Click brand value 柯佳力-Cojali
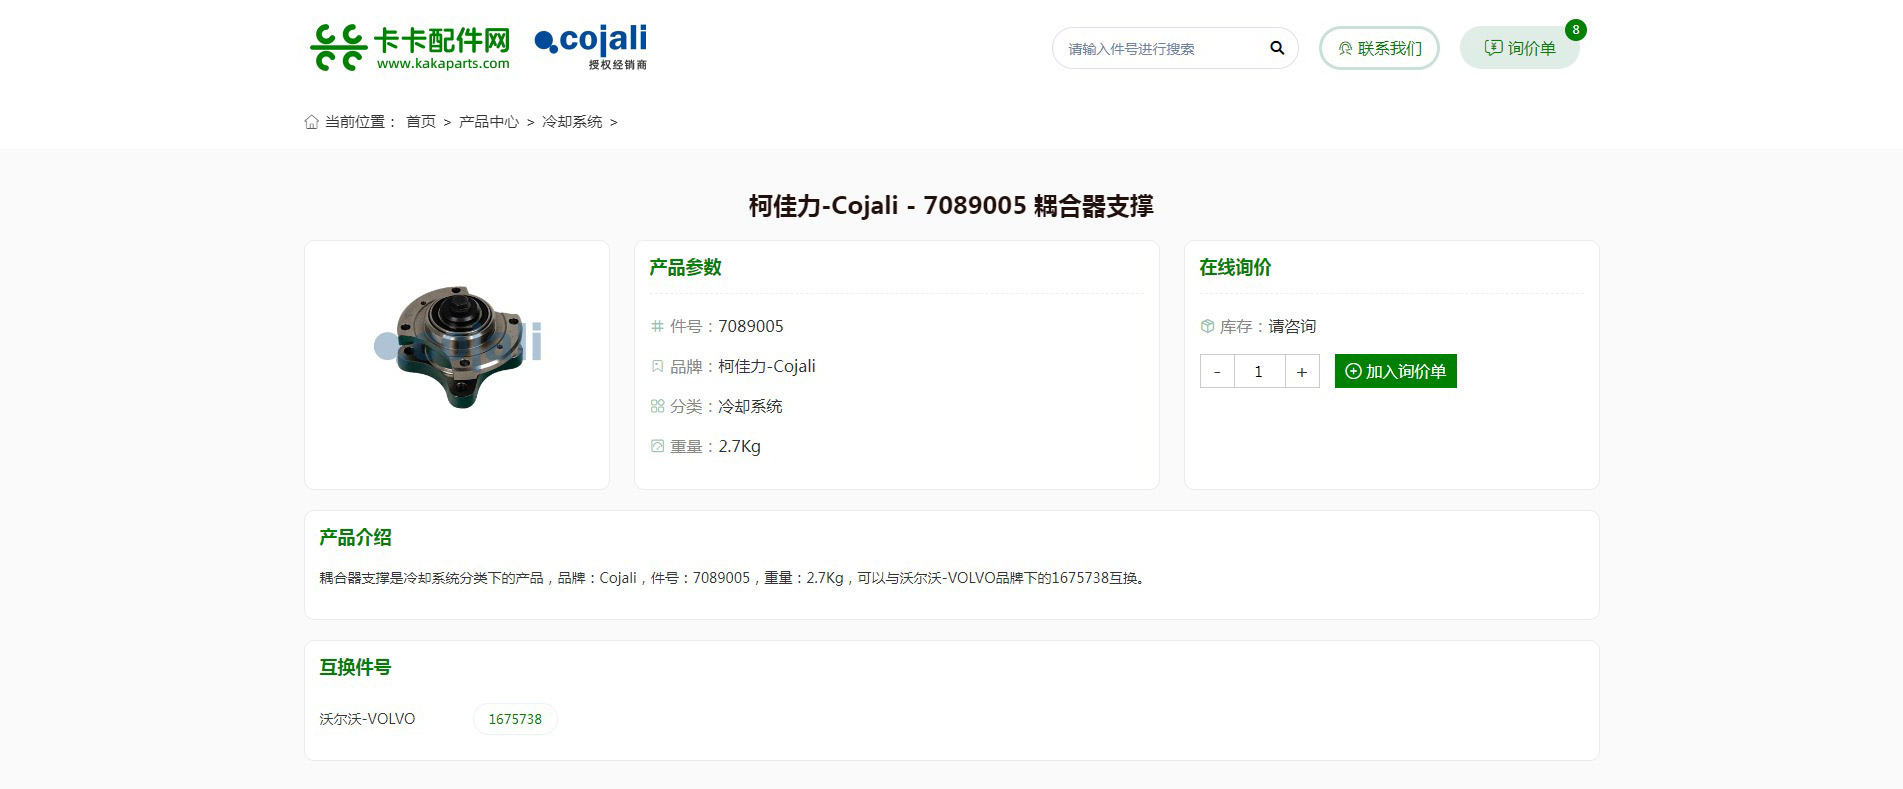 (767, 366)
